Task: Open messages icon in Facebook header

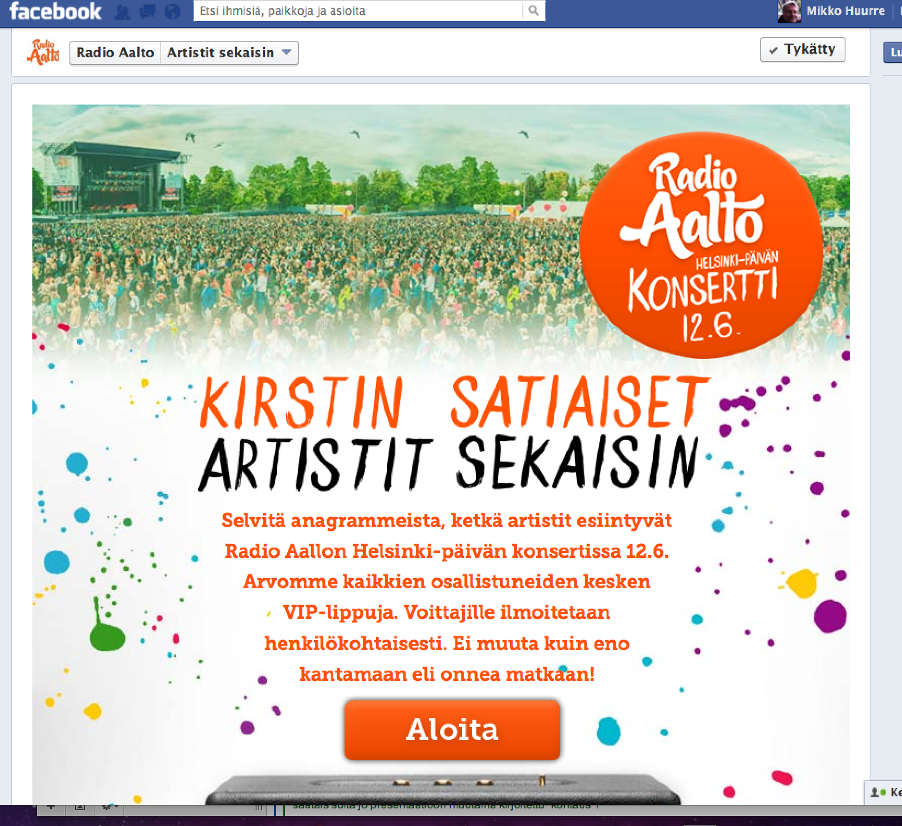Action: 147,12
